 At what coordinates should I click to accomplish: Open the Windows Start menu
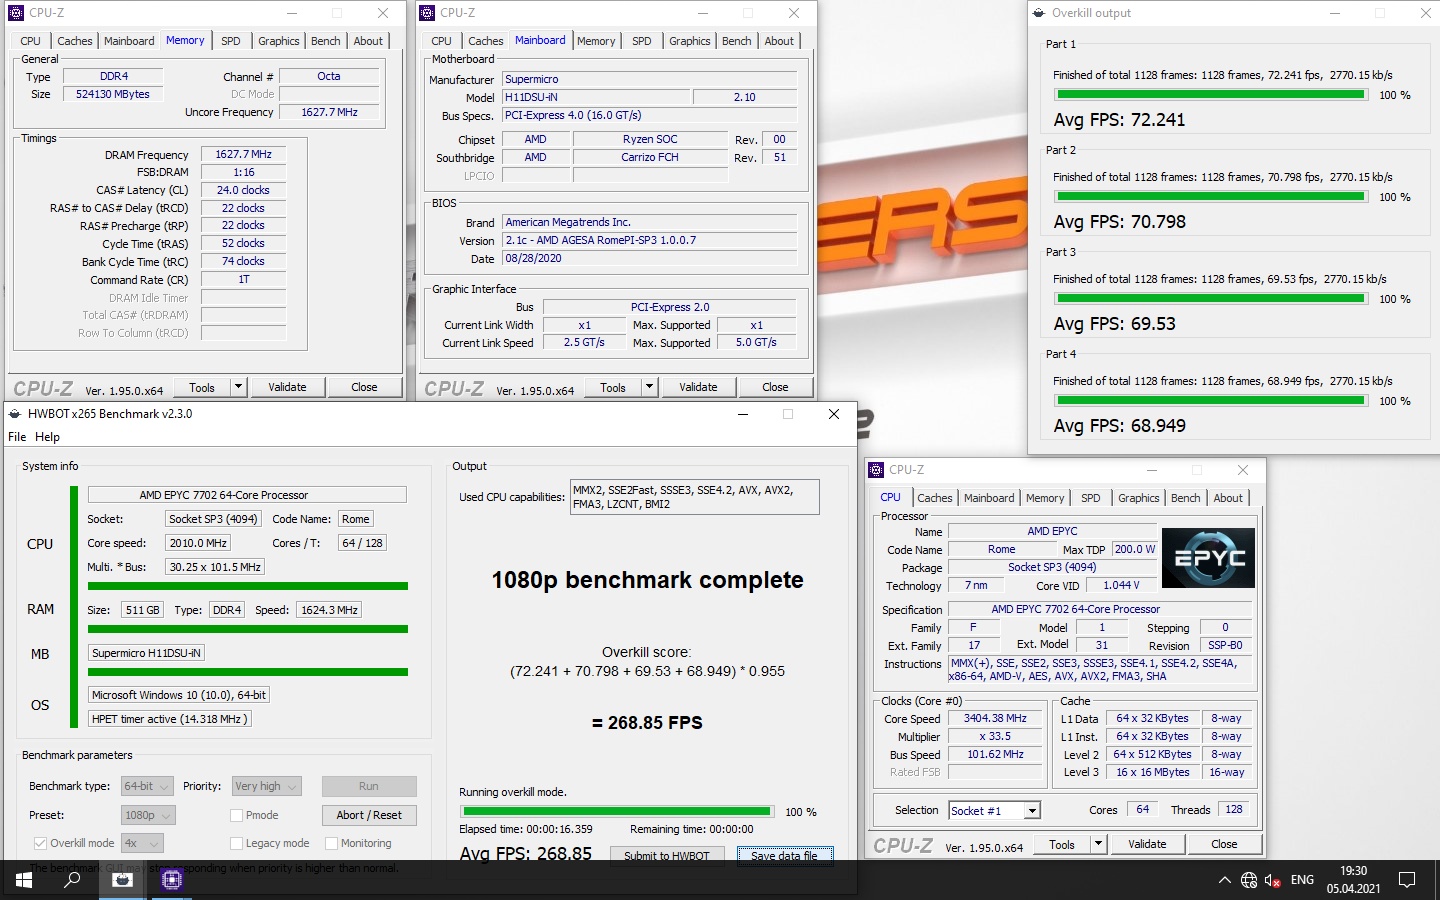point(24,880)
